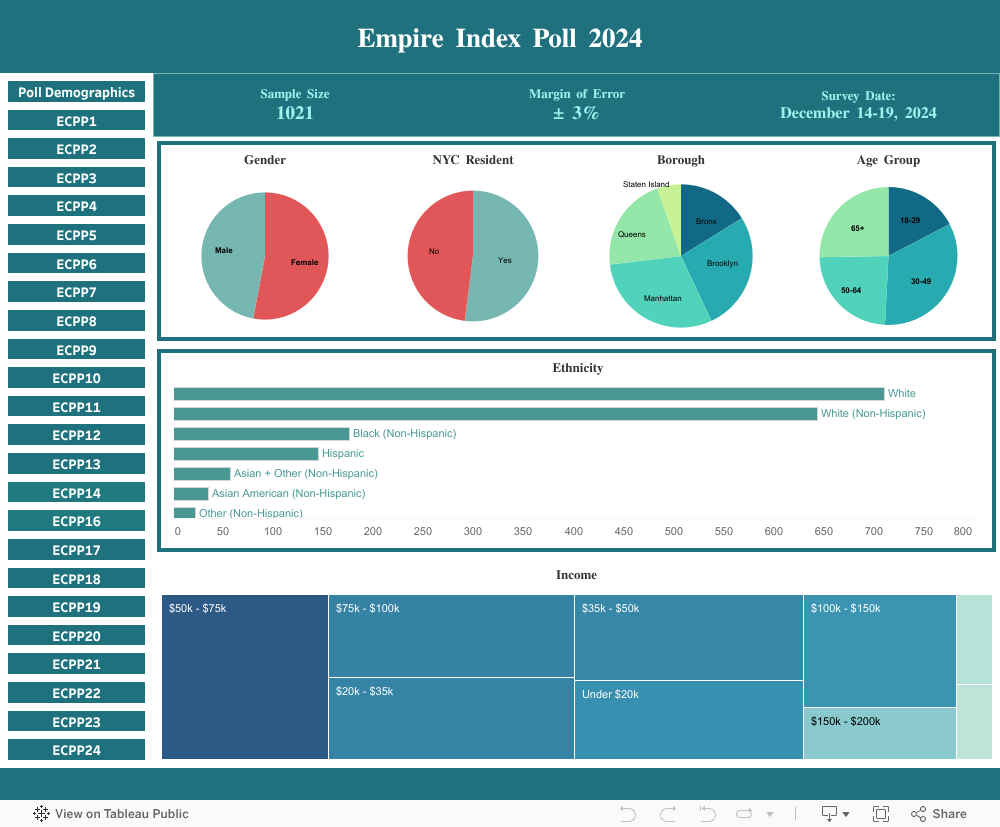Click the Redo arrow icon
Viewport: 1000px width, 827px height.
coord(668,814)
